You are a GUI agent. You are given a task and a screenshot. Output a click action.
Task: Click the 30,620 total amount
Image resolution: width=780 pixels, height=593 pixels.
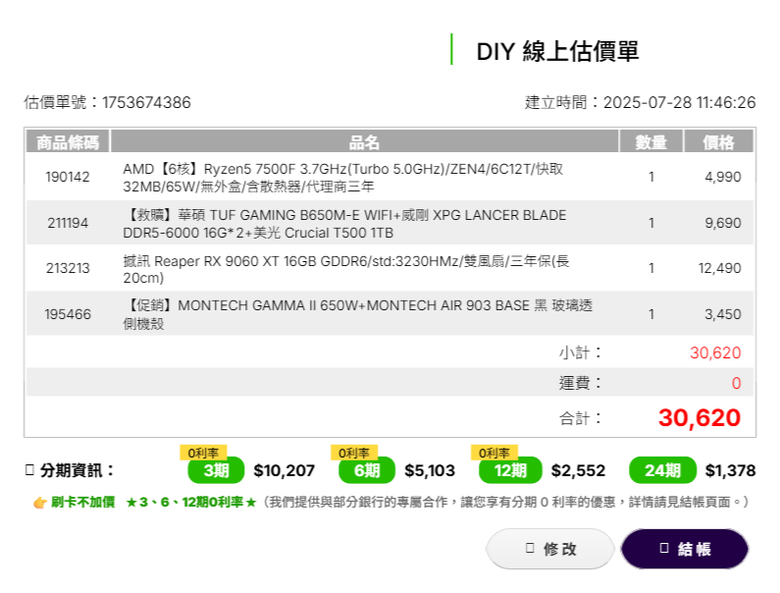pos(699,417)
